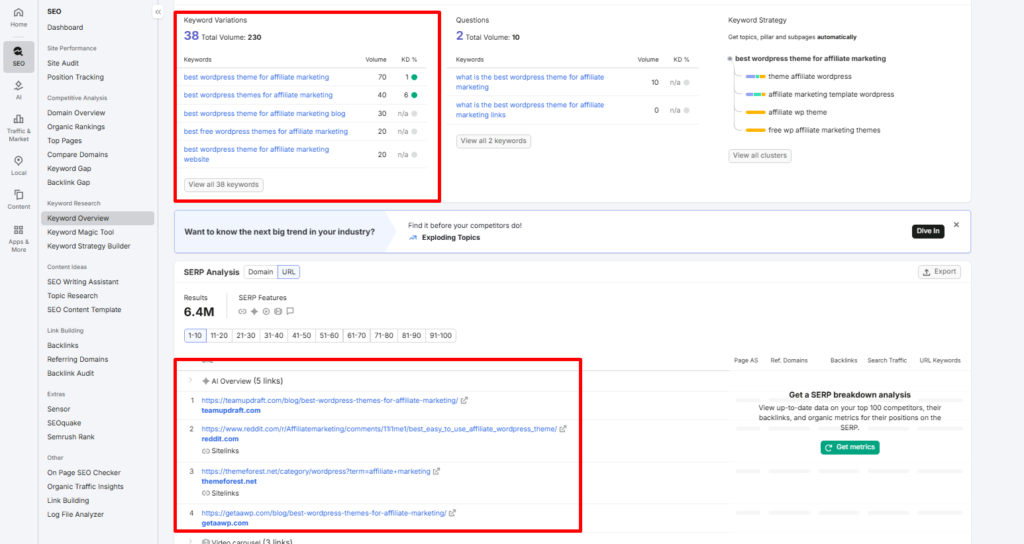Image resolution: width=1024 pixels, height=544 pixels.
Task: Click View all 2 keywords button
Action: coord(493,141)
